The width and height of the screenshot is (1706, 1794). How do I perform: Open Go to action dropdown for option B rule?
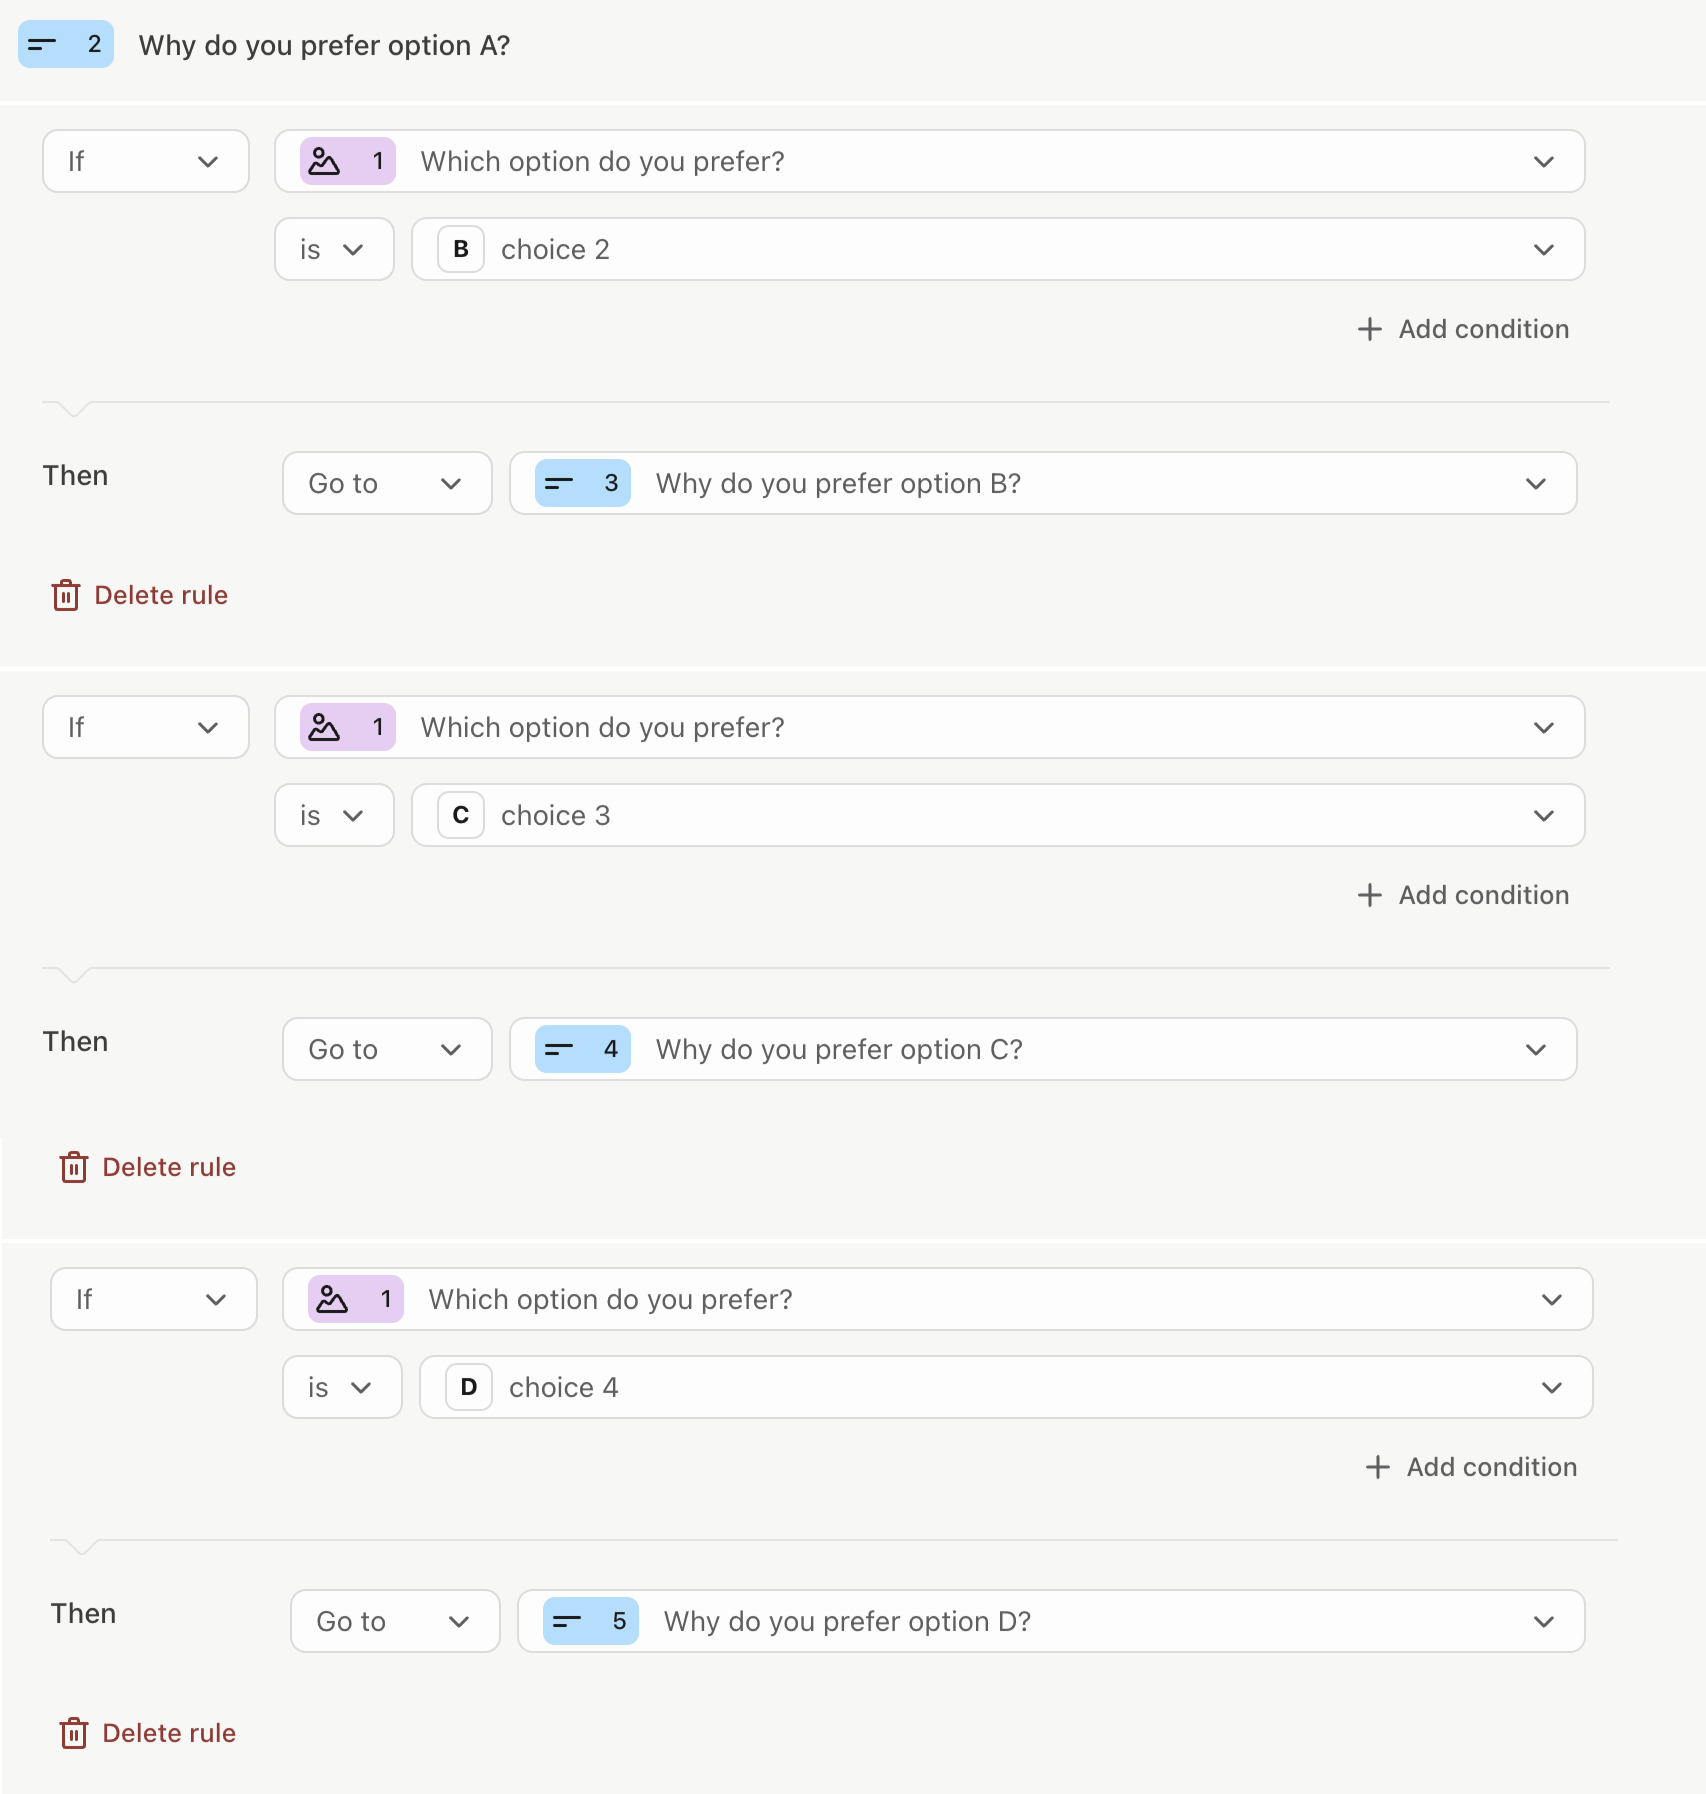(x=387, y=483)
